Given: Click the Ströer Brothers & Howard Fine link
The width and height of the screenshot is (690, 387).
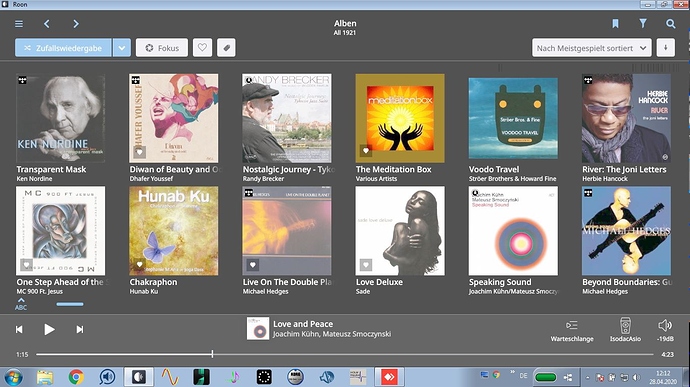Looking at the screenshot, I should (x=513, y=179).
